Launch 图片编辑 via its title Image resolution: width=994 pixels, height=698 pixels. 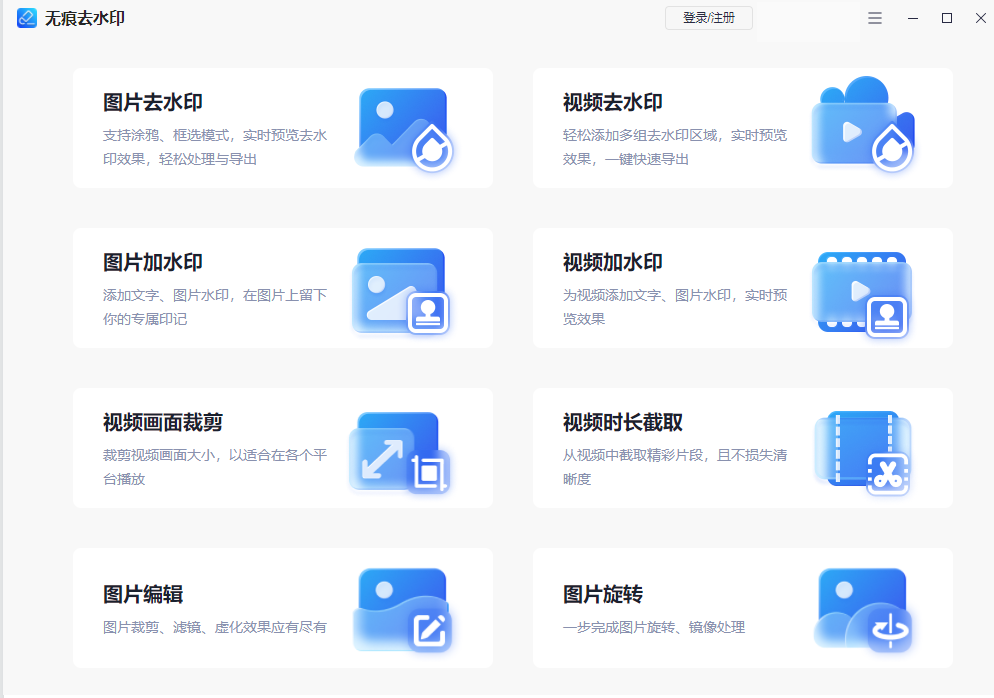click(x=143, y=595)
